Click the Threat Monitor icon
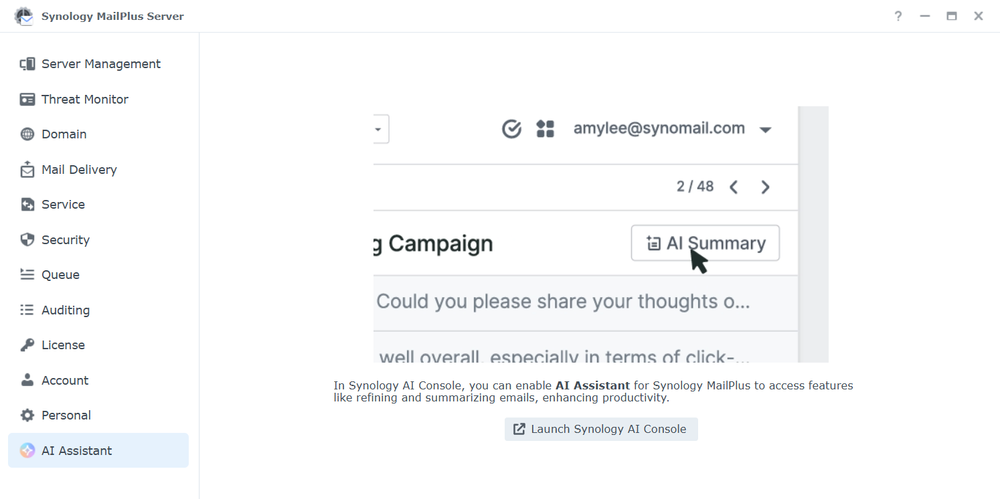 (27, 99)
